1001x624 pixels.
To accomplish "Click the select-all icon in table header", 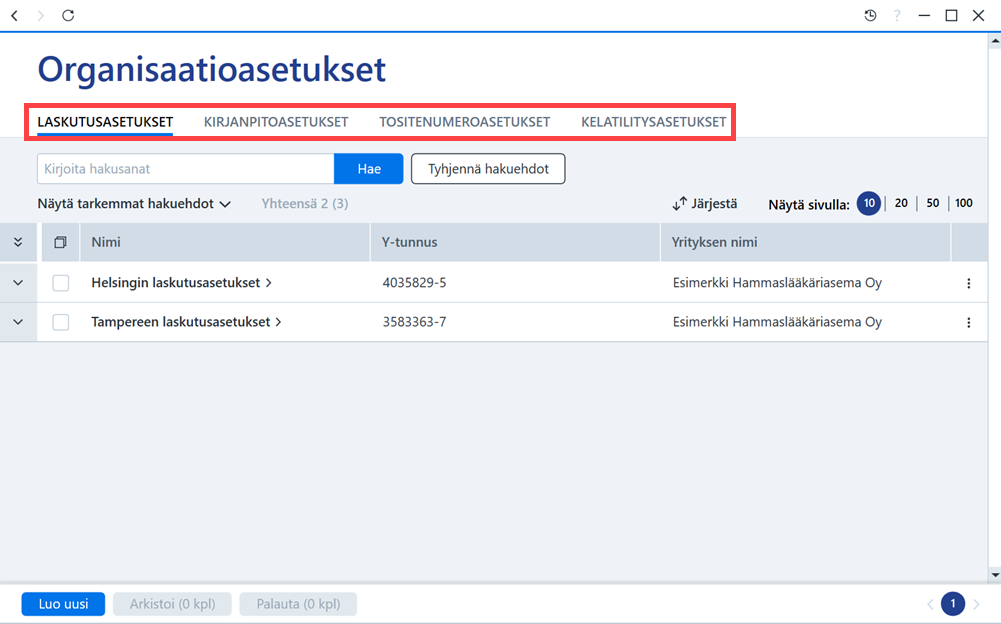I will pyautogui.click(x=61, y=242).
